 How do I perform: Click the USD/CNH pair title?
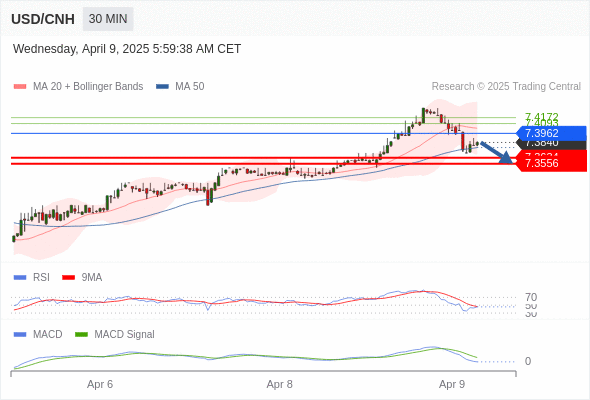tap(43, 19)
